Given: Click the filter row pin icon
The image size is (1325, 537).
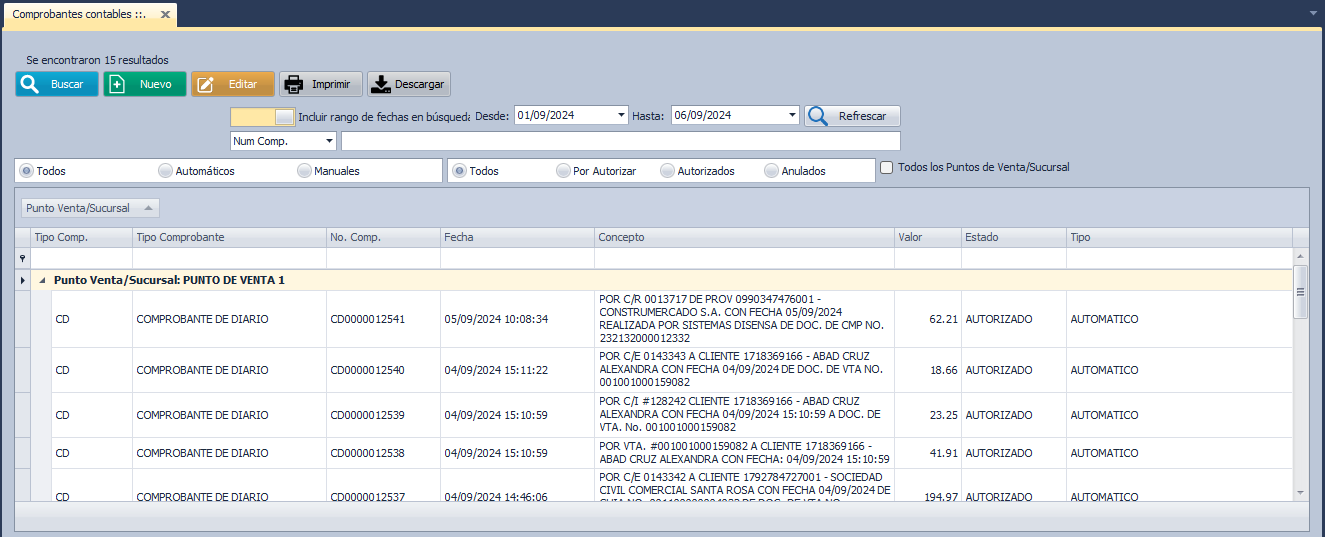Looking at the screenshot, I should (22, 258).
